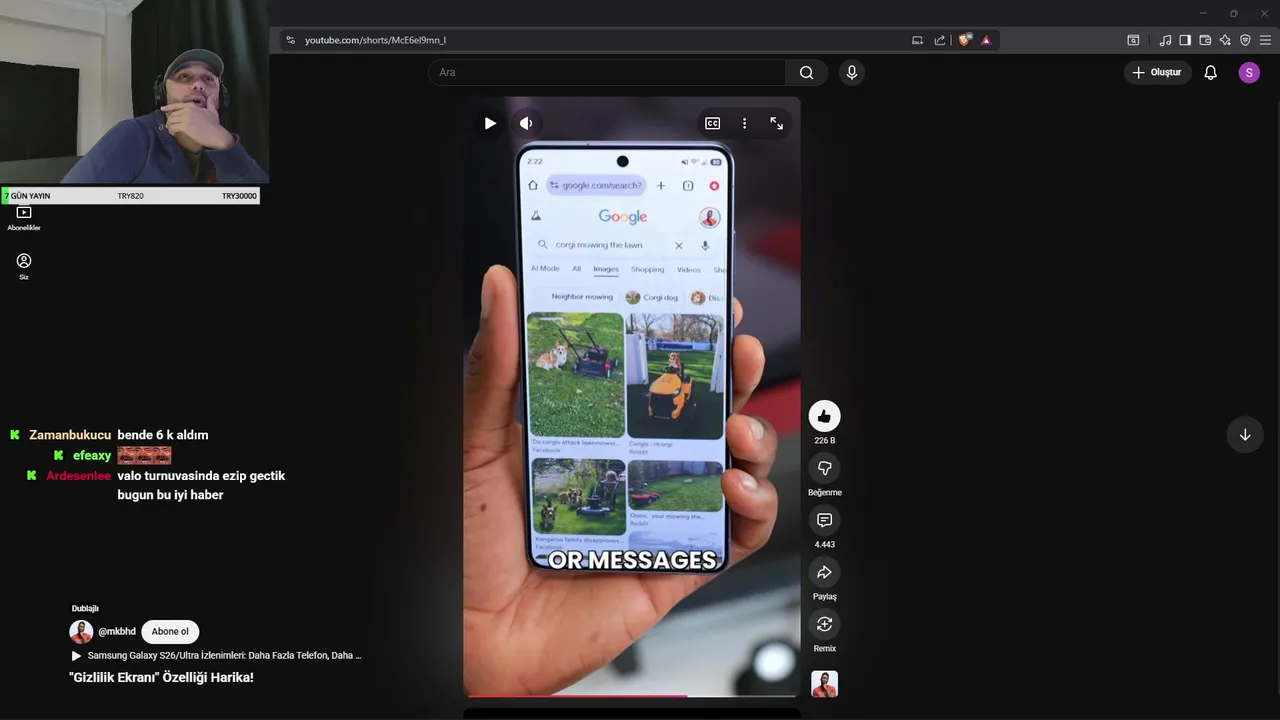Click the "Gizlilik Ekranı" Özelliği Harika! title
The height and width of the screenshot is (720, 1280).
(x=161, y=678)
